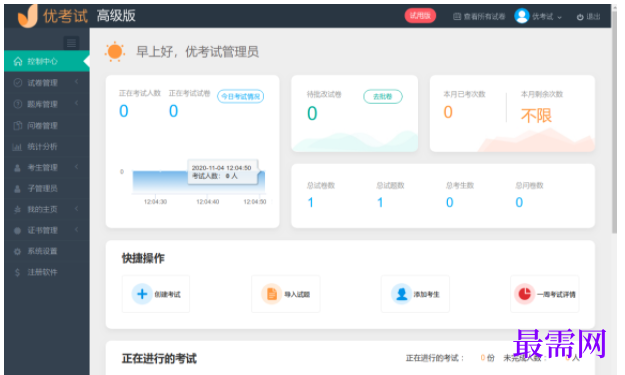This screenshot has width=625, height=375.
Task: Click the 今日考试情况 button
Action: click(240, 96)
